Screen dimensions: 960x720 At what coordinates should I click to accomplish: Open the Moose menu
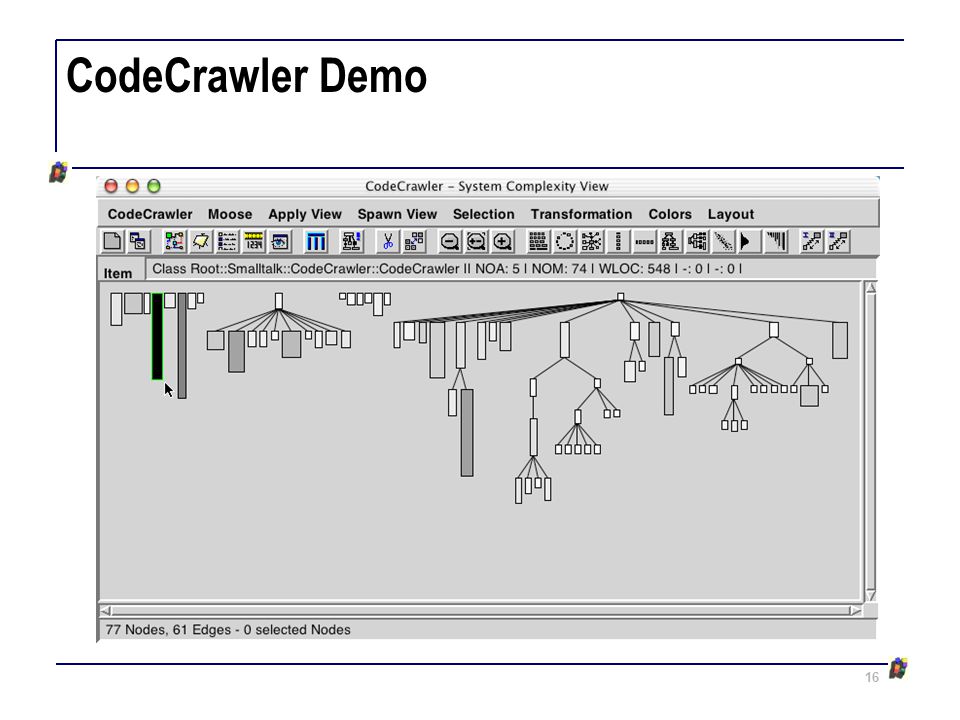tap(230, 214)
